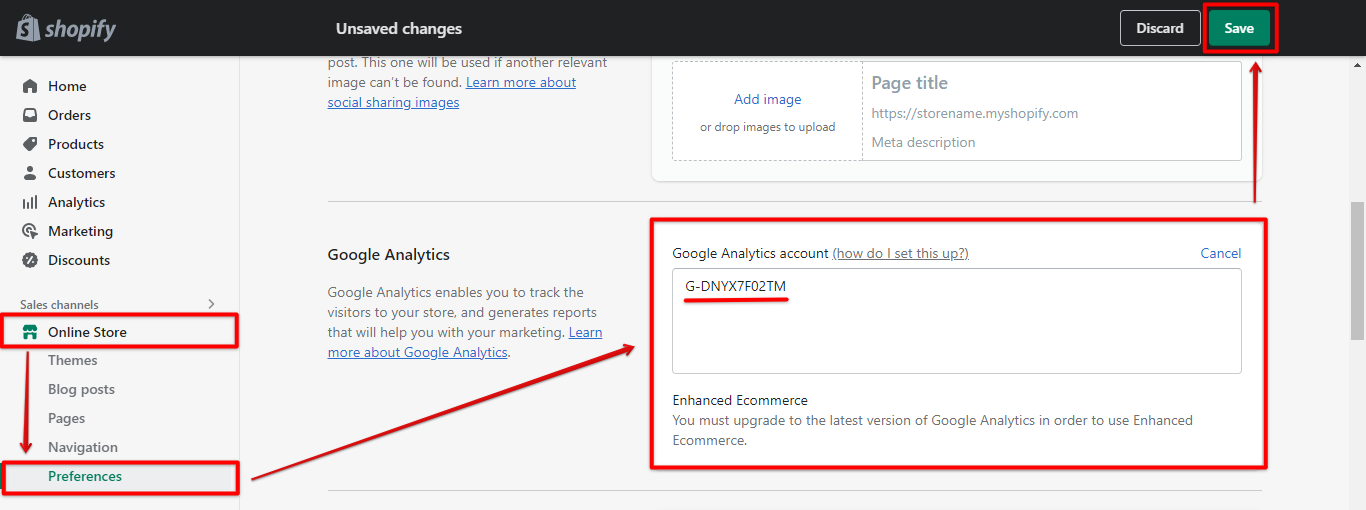This screenshot has height=510, width=1366.
Task: Click the Marketing target icon
Action: pos(30,231)
